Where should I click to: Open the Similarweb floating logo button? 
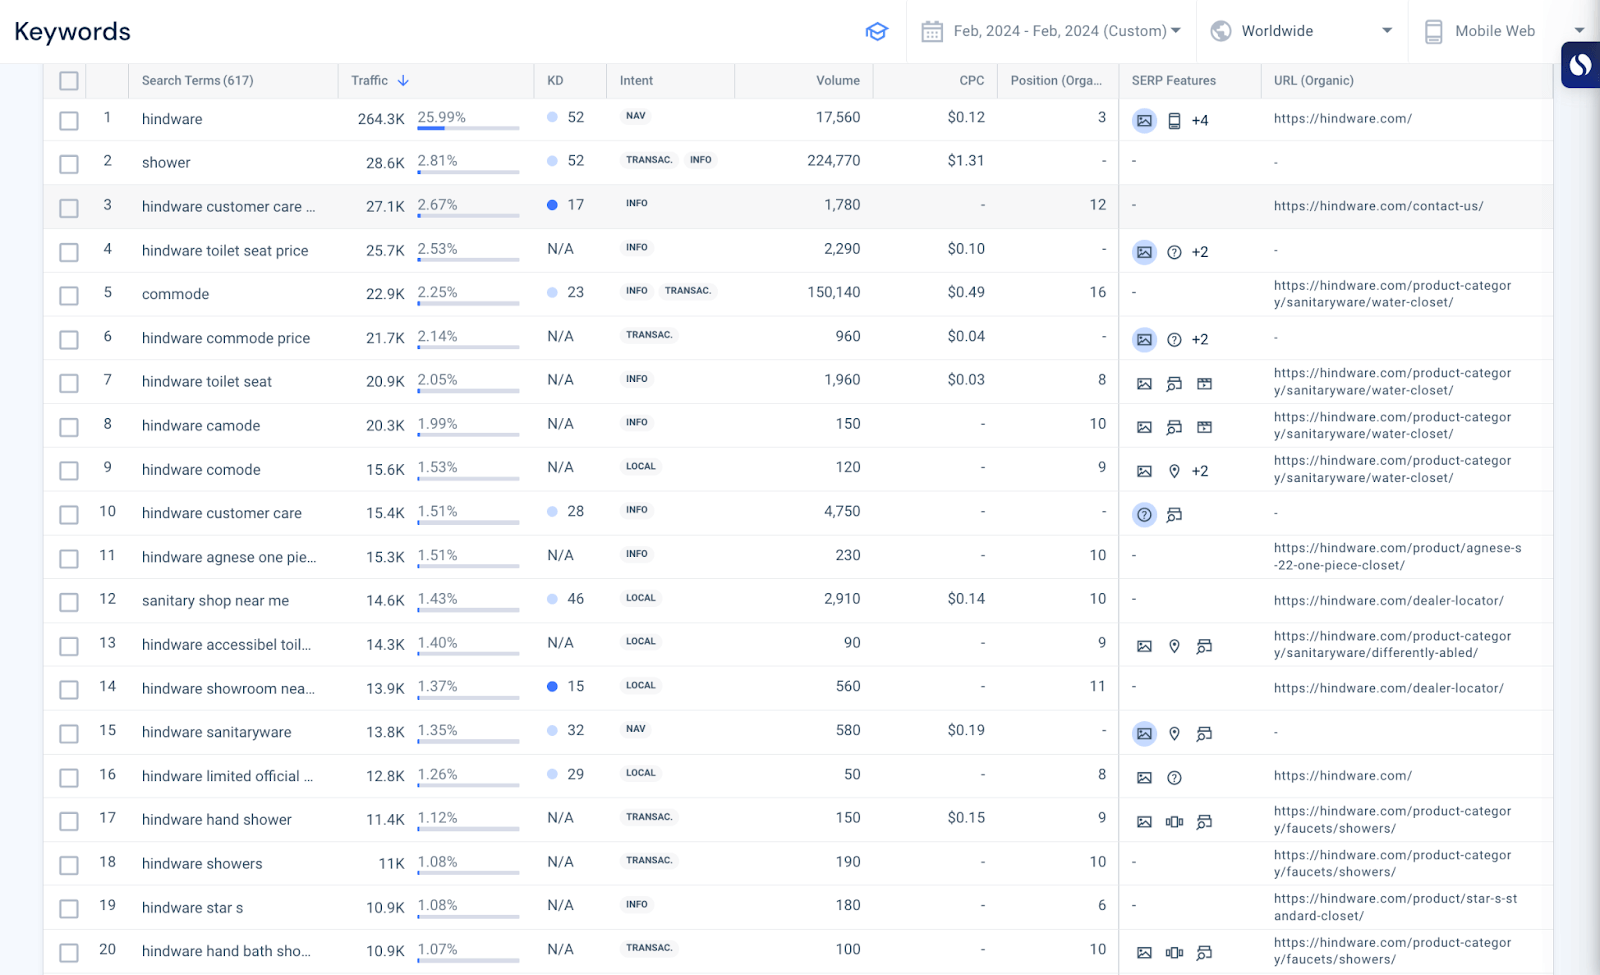coord(1580,65)
